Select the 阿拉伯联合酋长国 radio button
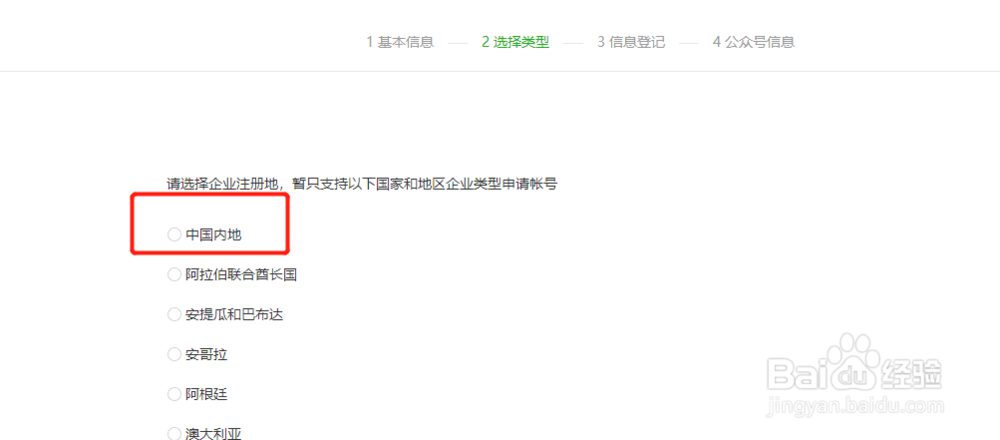The image size is (1000, 440). point(174,275)
